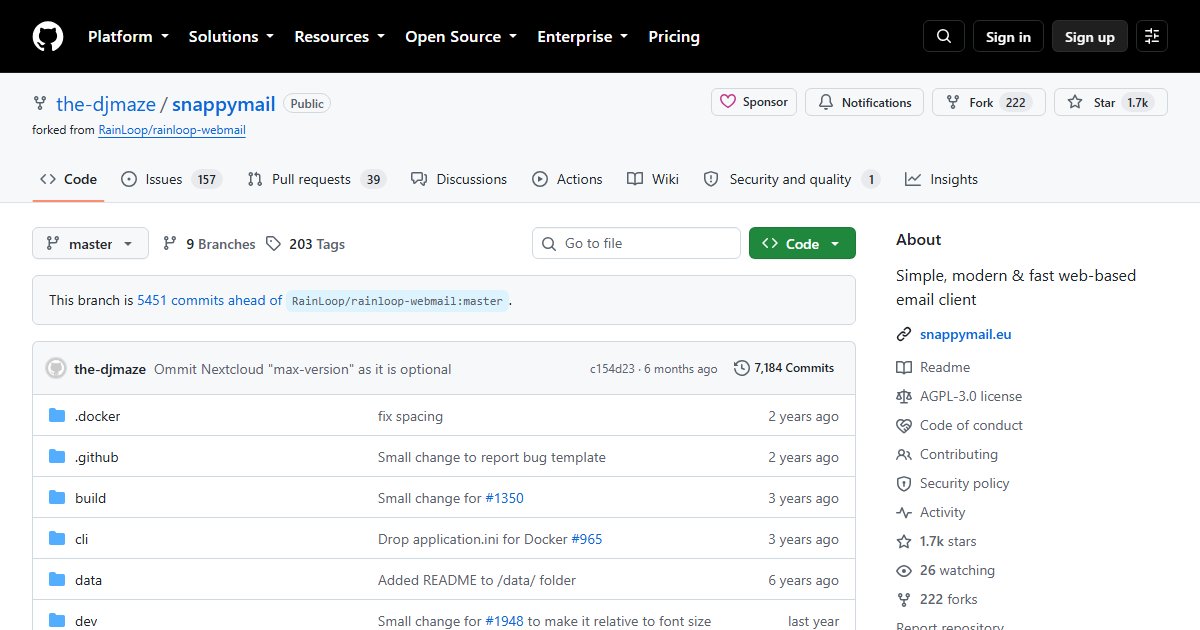Click the .github folder icon
1200x630 pixels.
(x=57, y=457)
